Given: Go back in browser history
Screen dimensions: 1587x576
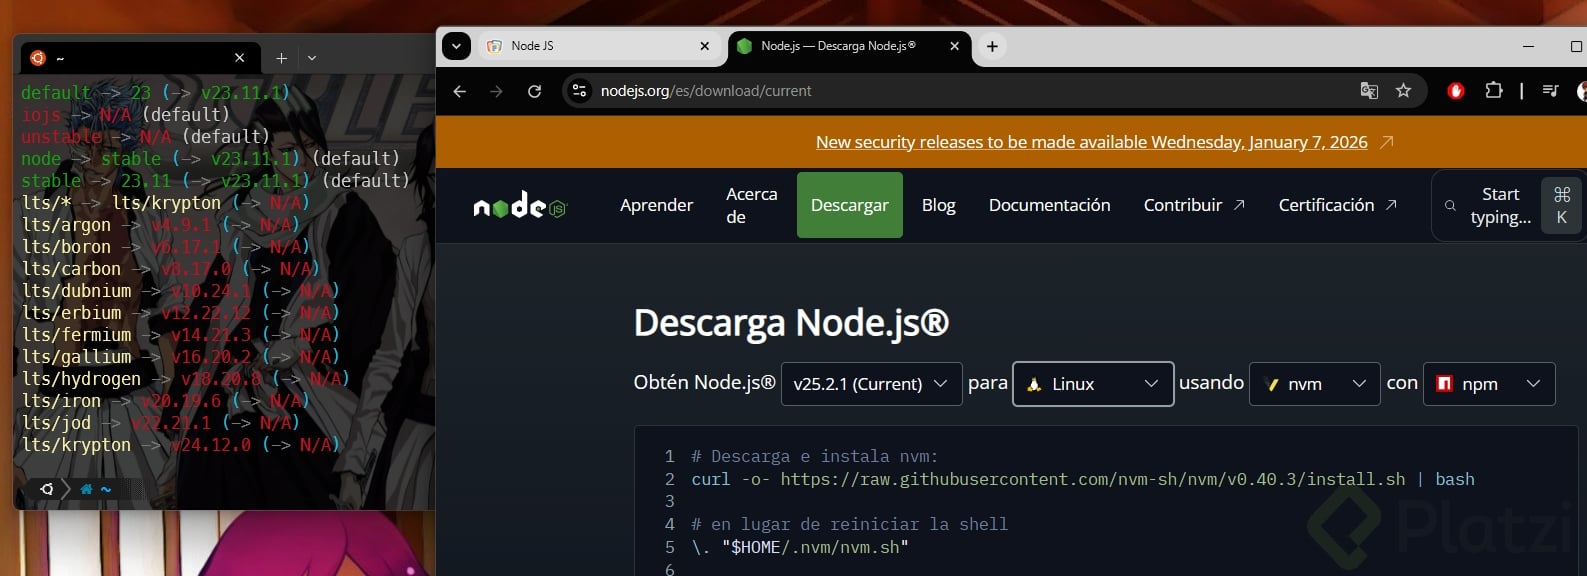Looking at the screenshot, I should 460,91.
